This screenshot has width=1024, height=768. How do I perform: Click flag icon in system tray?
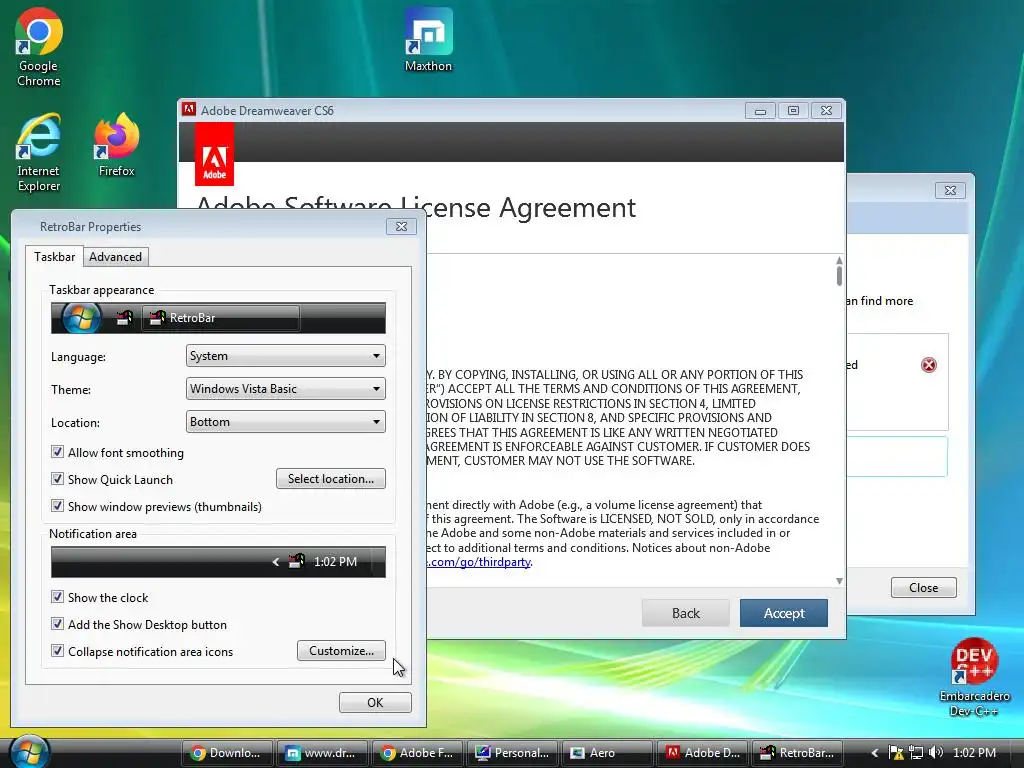click(896, 752)
